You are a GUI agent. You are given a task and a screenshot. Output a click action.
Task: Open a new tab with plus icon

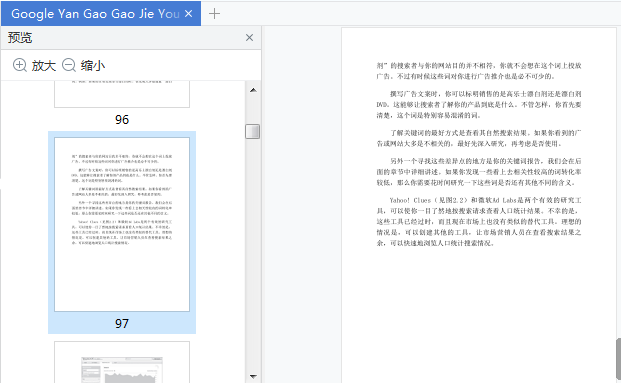(214, 13)
